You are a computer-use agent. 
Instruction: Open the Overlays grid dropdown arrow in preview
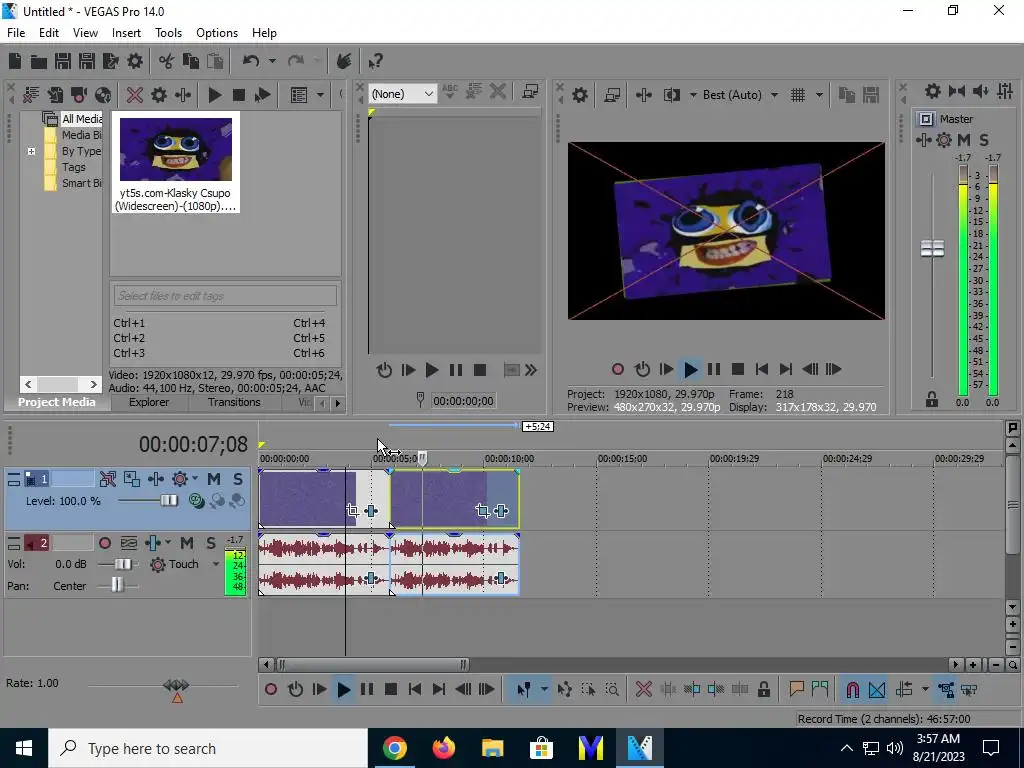(x=819, y=95)
